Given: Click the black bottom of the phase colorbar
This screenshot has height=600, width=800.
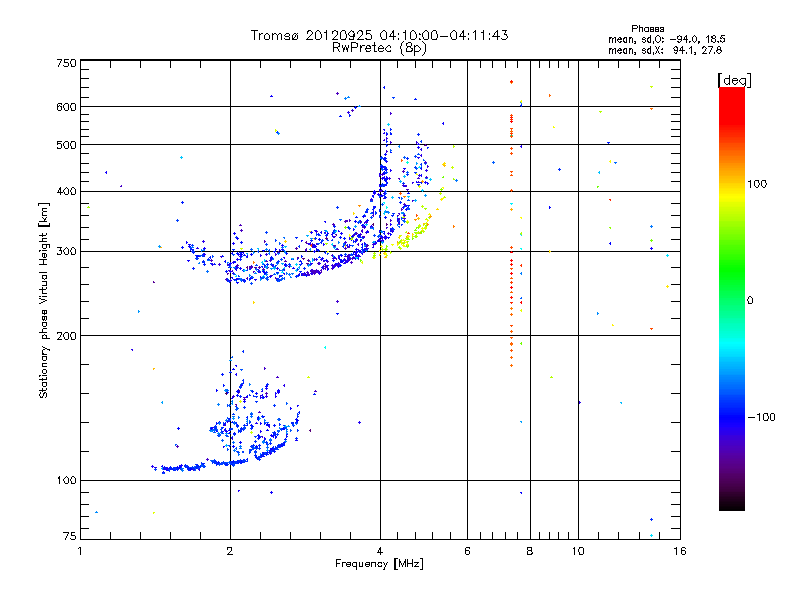Looking at the screenshot, I should tap(732, 503).
